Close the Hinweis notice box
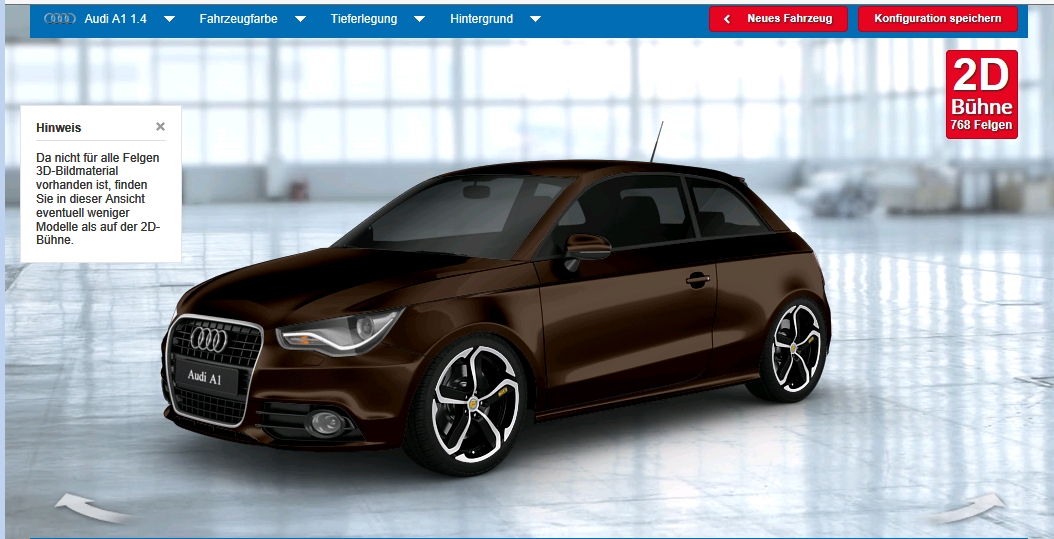1054x539 pixels. (x=160, y=127)
